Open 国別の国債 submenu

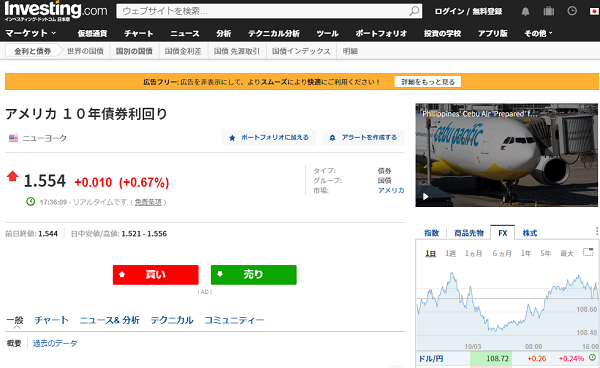(134, 51)
